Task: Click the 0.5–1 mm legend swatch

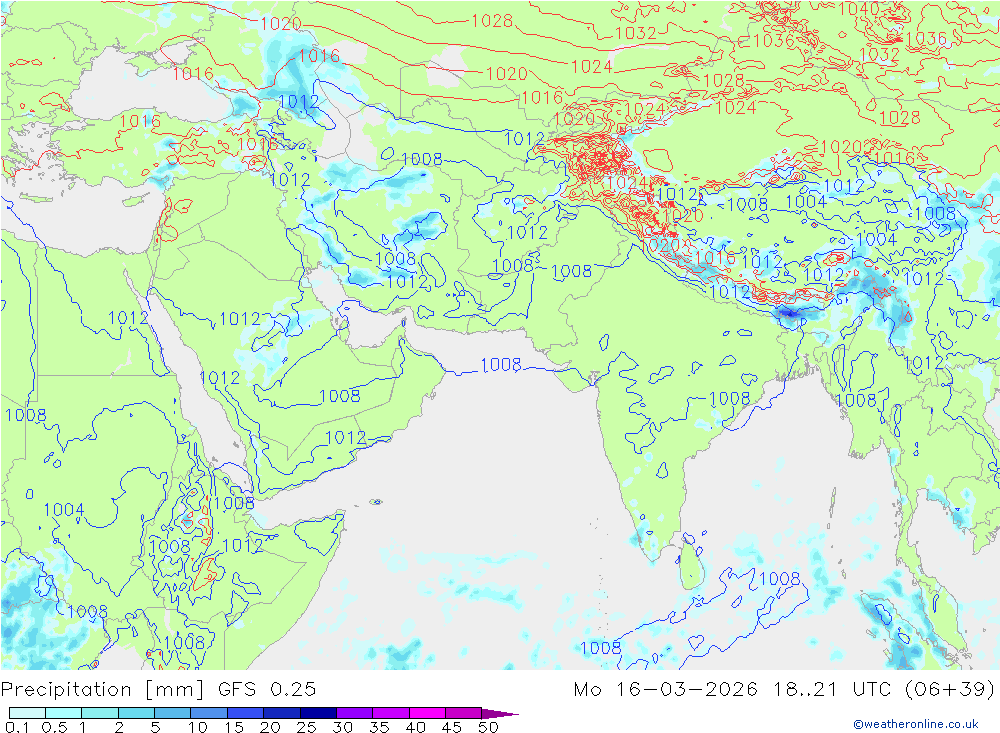Action: coord(63,713)
